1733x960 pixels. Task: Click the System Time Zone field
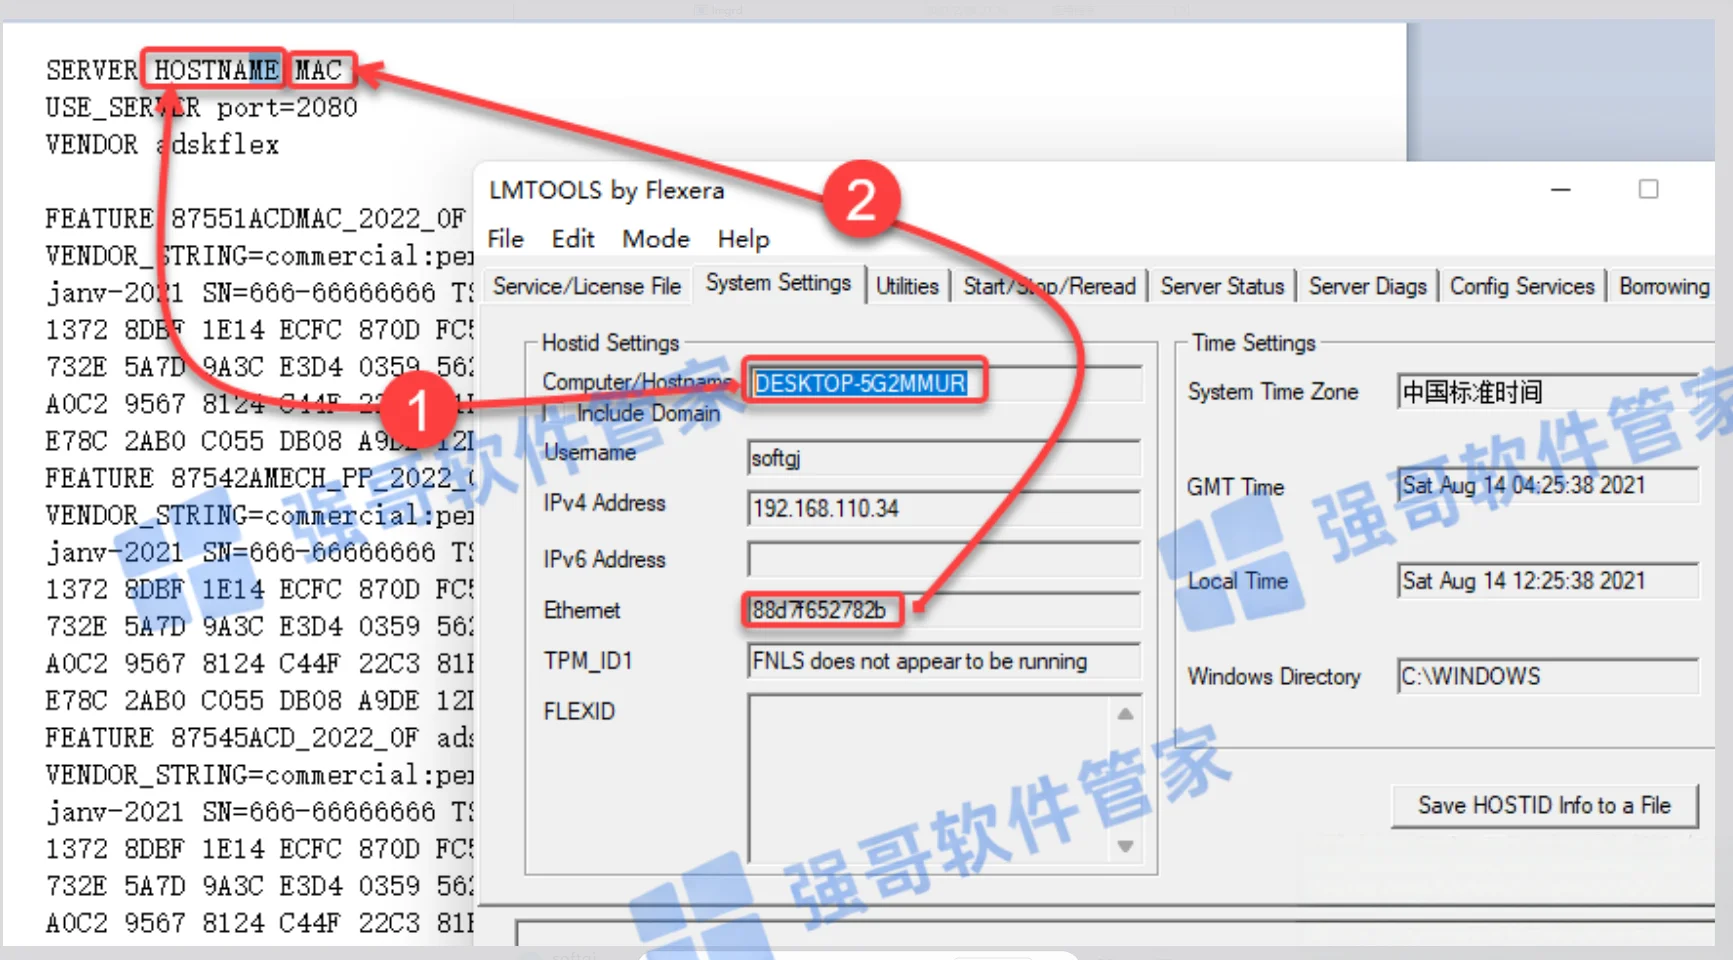[1547, 391]
